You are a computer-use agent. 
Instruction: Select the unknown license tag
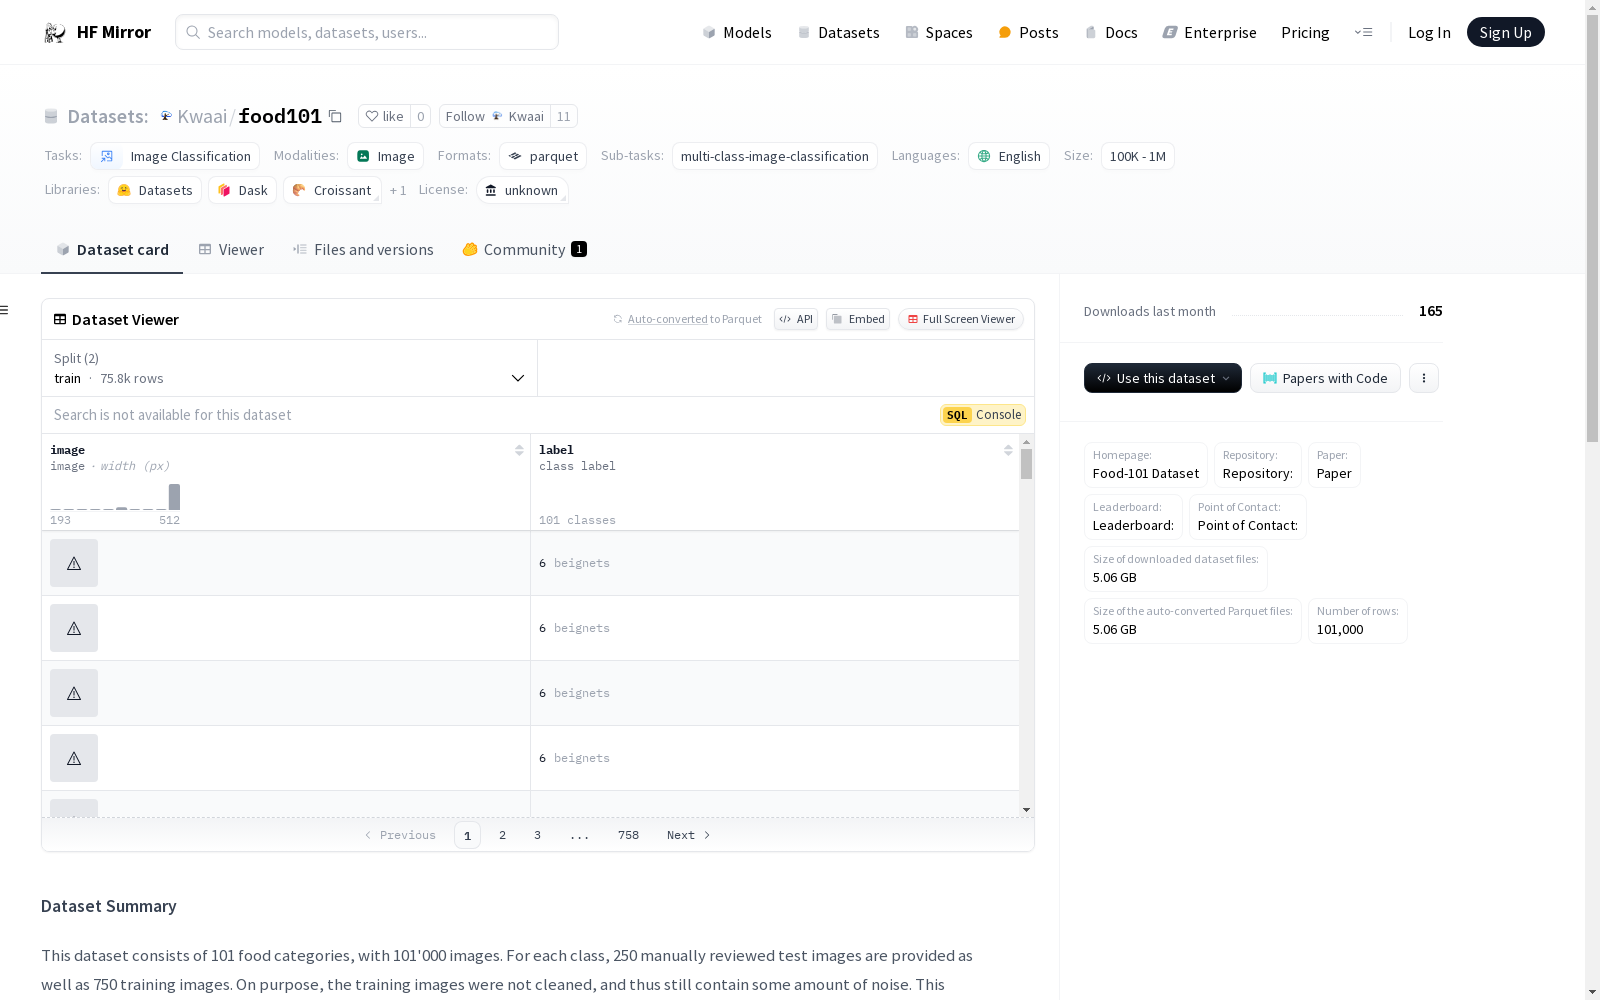click(x=522, y=190)
